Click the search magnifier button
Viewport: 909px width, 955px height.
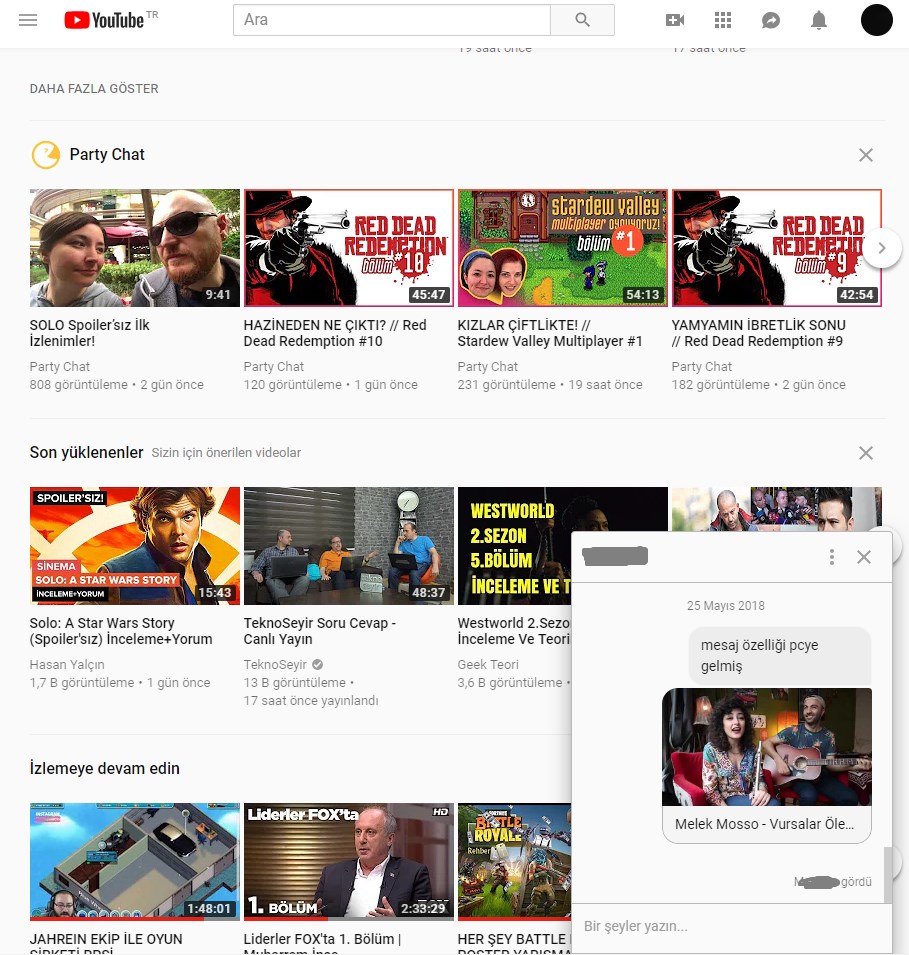pos(582,20)
